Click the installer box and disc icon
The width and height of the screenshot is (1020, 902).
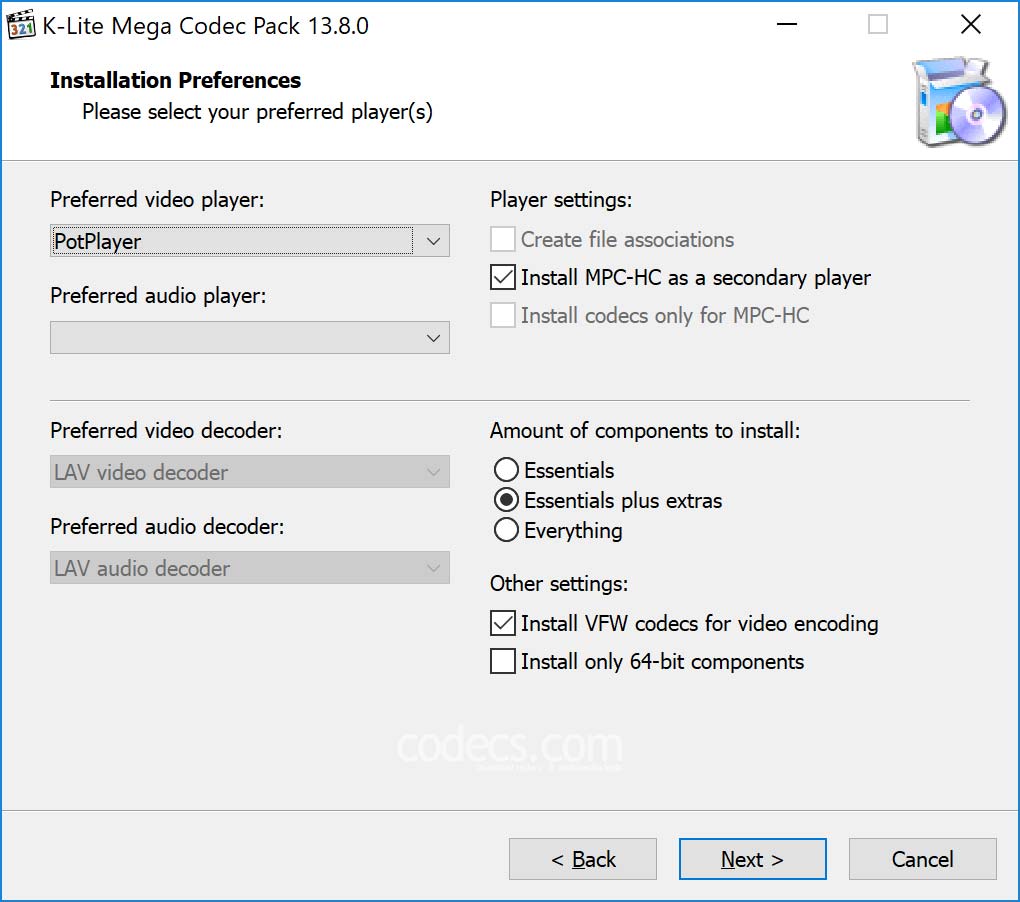(x=958, y=104)
